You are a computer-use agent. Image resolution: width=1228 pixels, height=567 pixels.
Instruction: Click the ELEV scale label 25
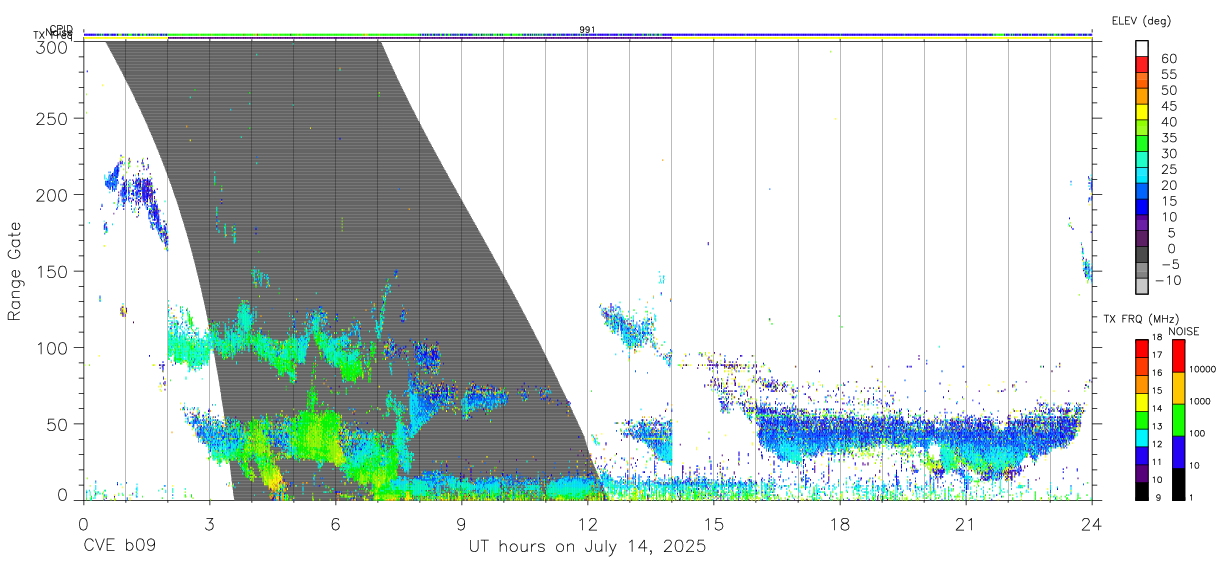point(1169,170)
